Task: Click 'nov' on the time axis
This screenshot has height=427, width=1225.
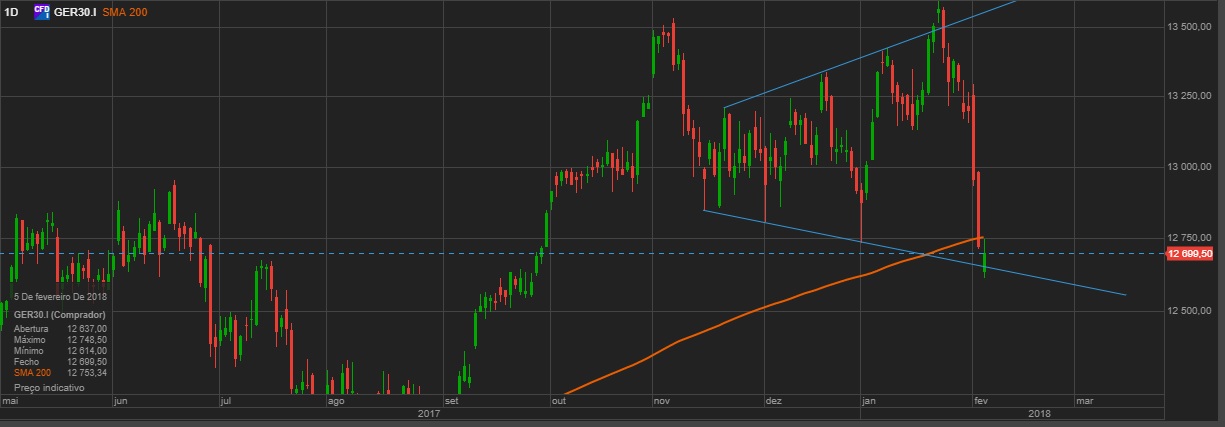Action: pyautogui.click(x=660, y=400)
